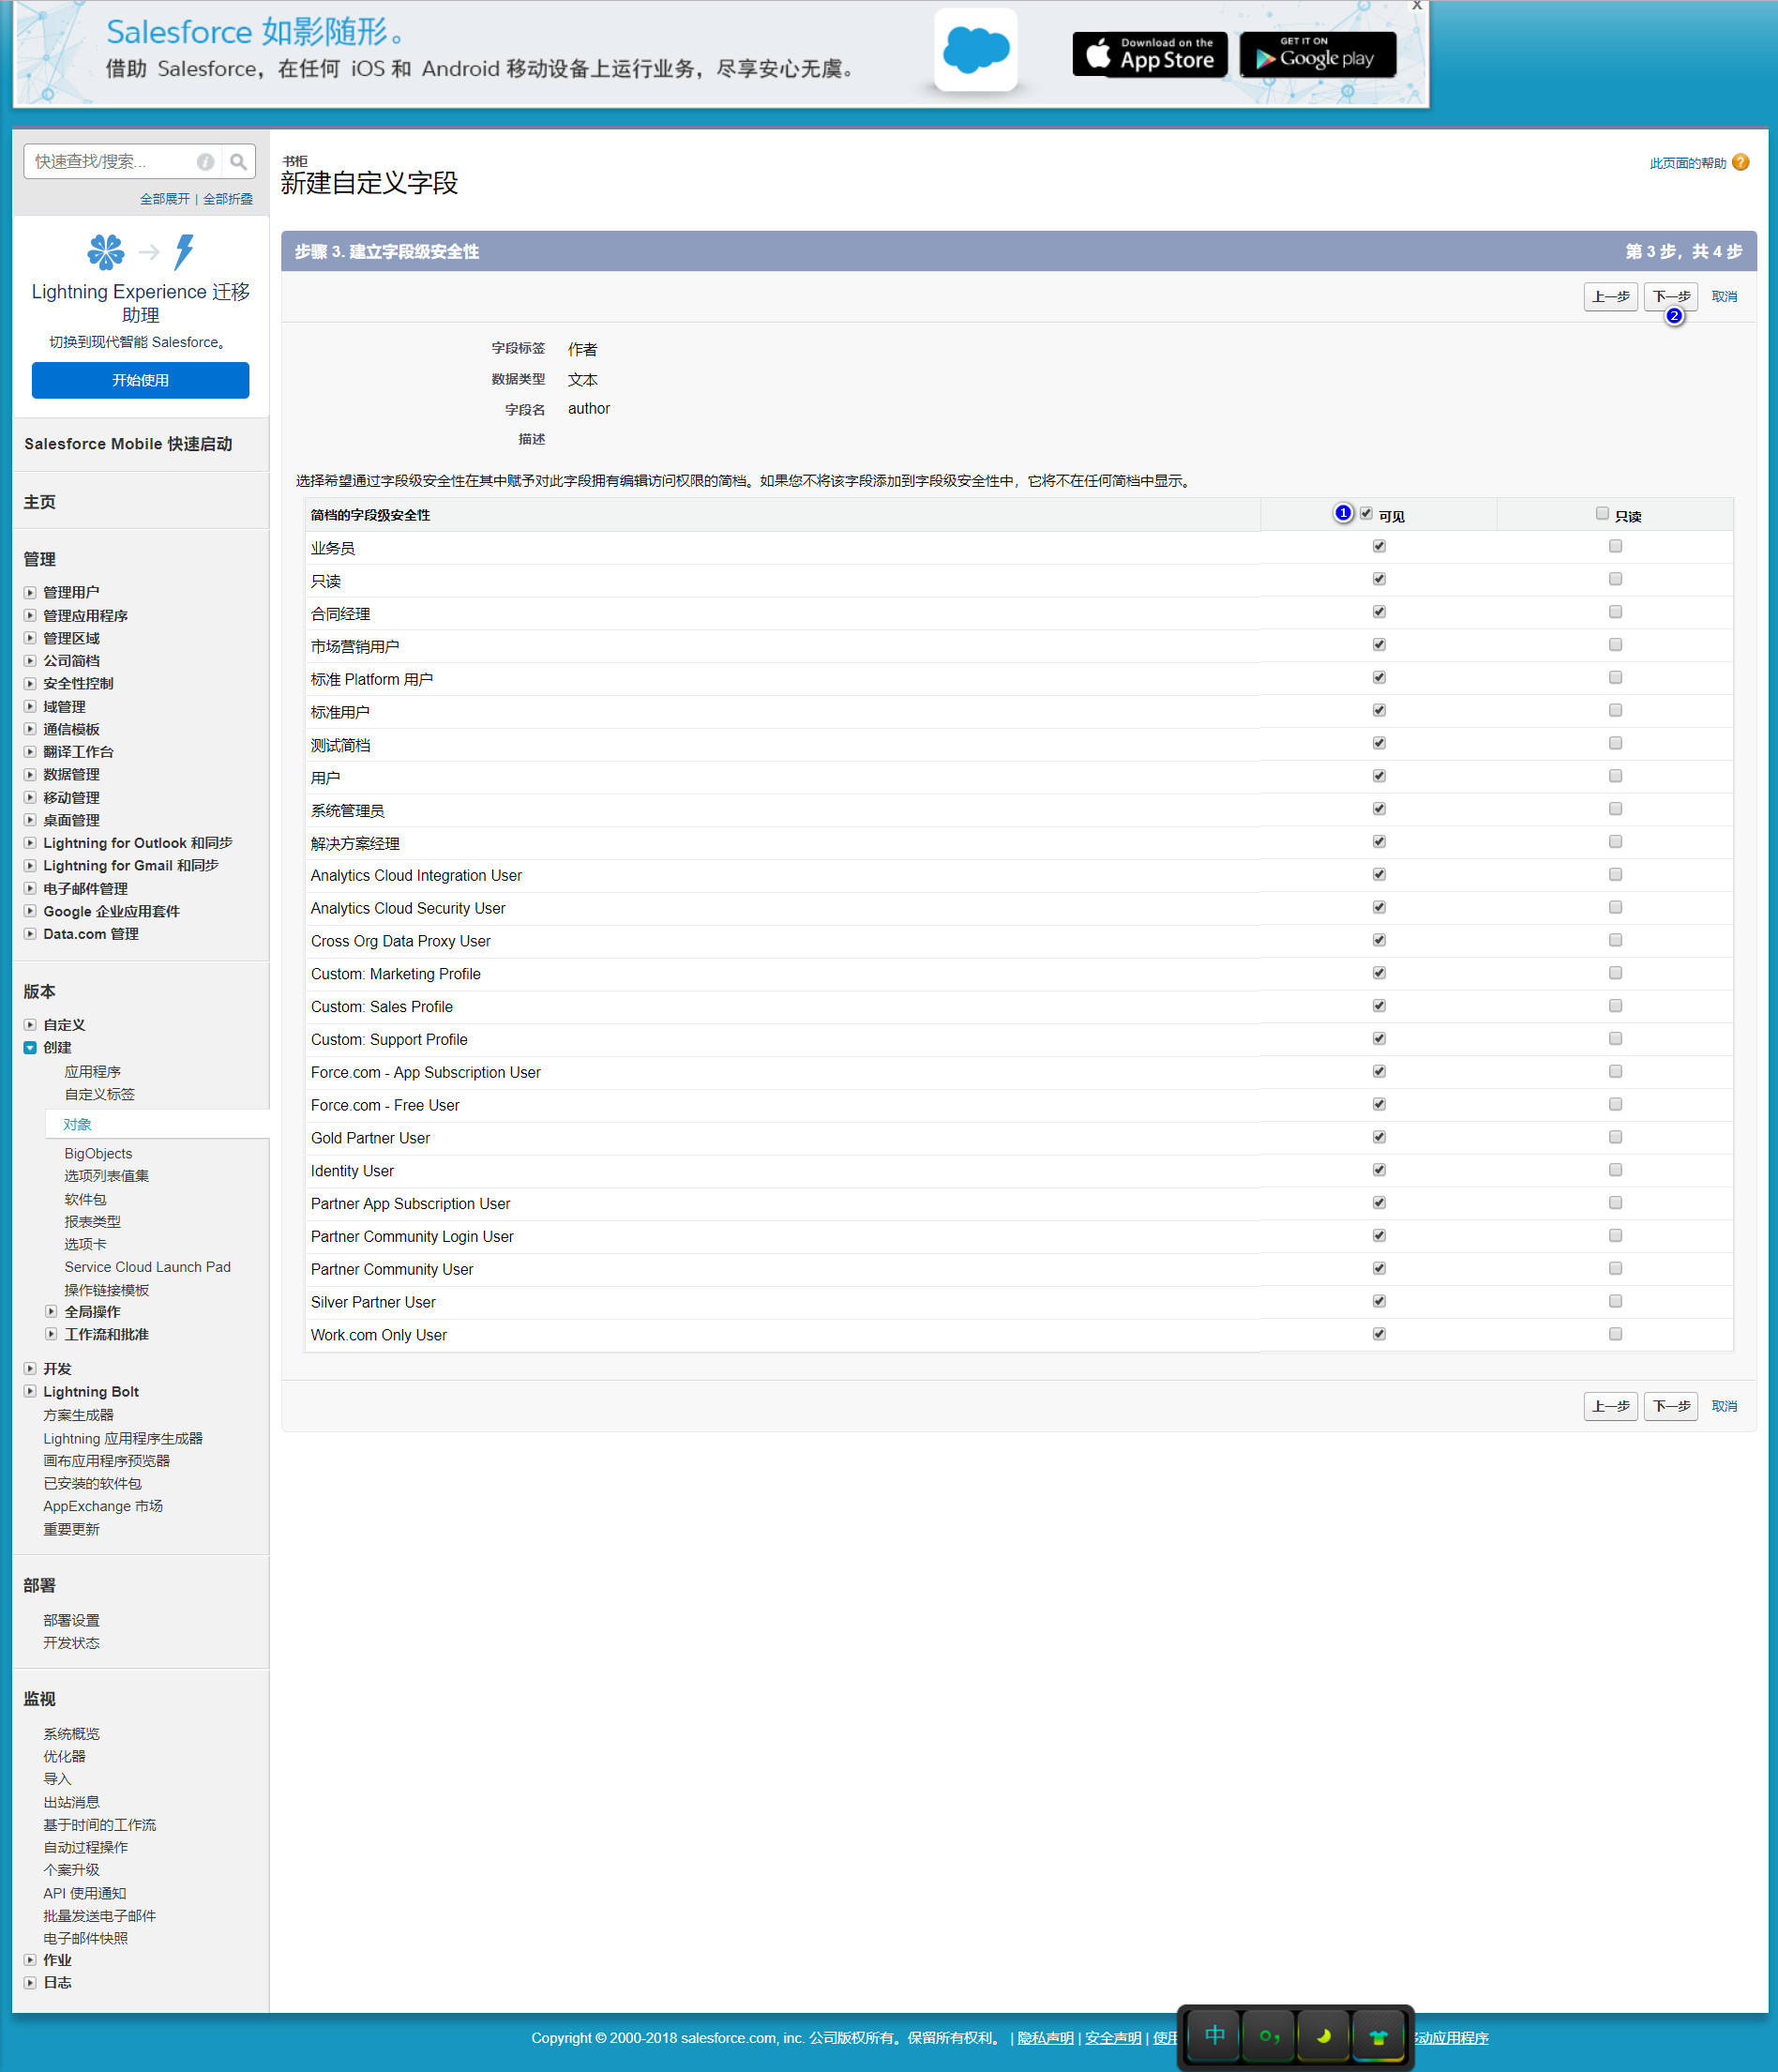Uncheck visible box for Cross Org Data Proxy User
Viewport: 1778px width, 2072px height.
(1379, 940)
